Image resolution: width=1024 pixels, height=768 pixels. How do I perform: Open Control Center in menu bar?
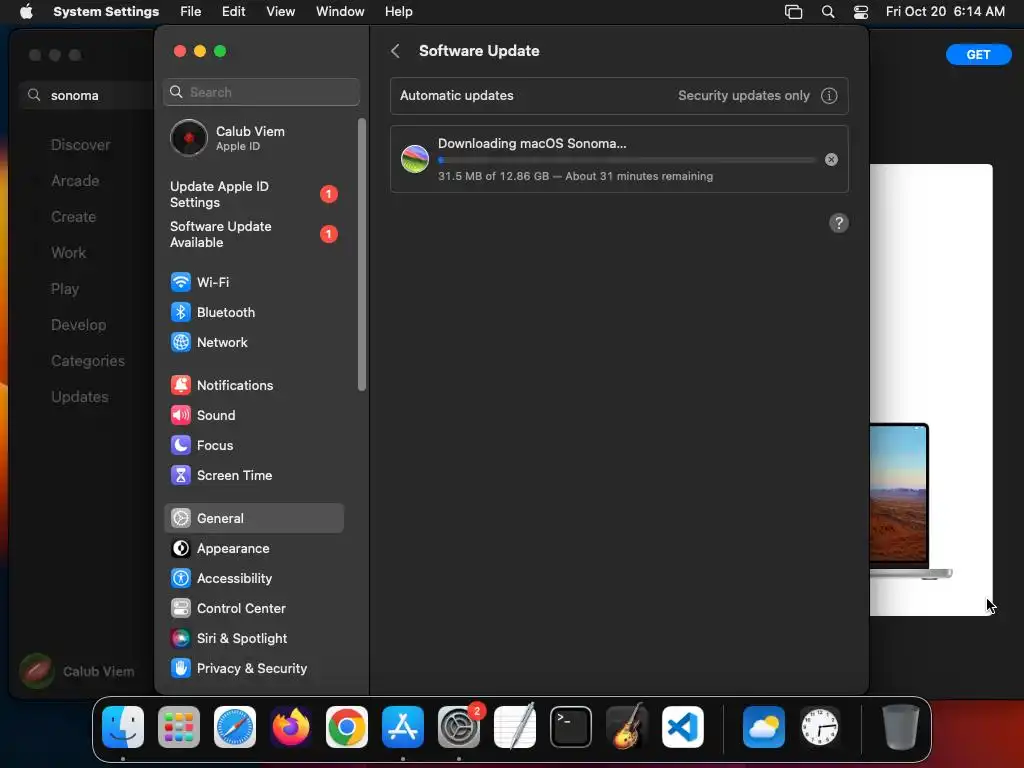861,12
